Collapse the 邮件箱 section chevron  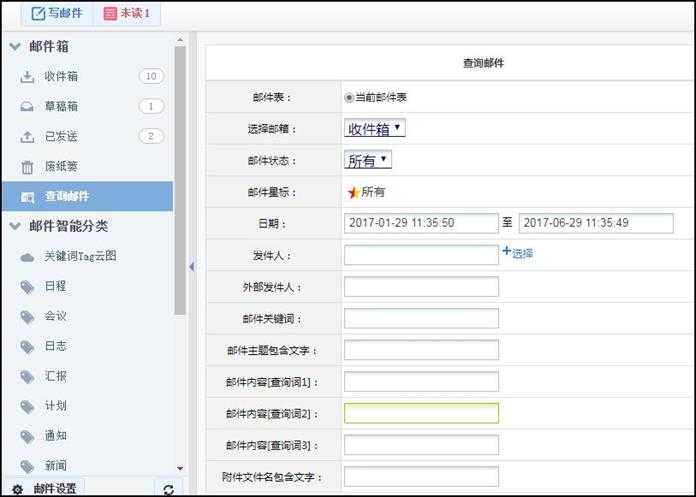click(x=15, y=46)
